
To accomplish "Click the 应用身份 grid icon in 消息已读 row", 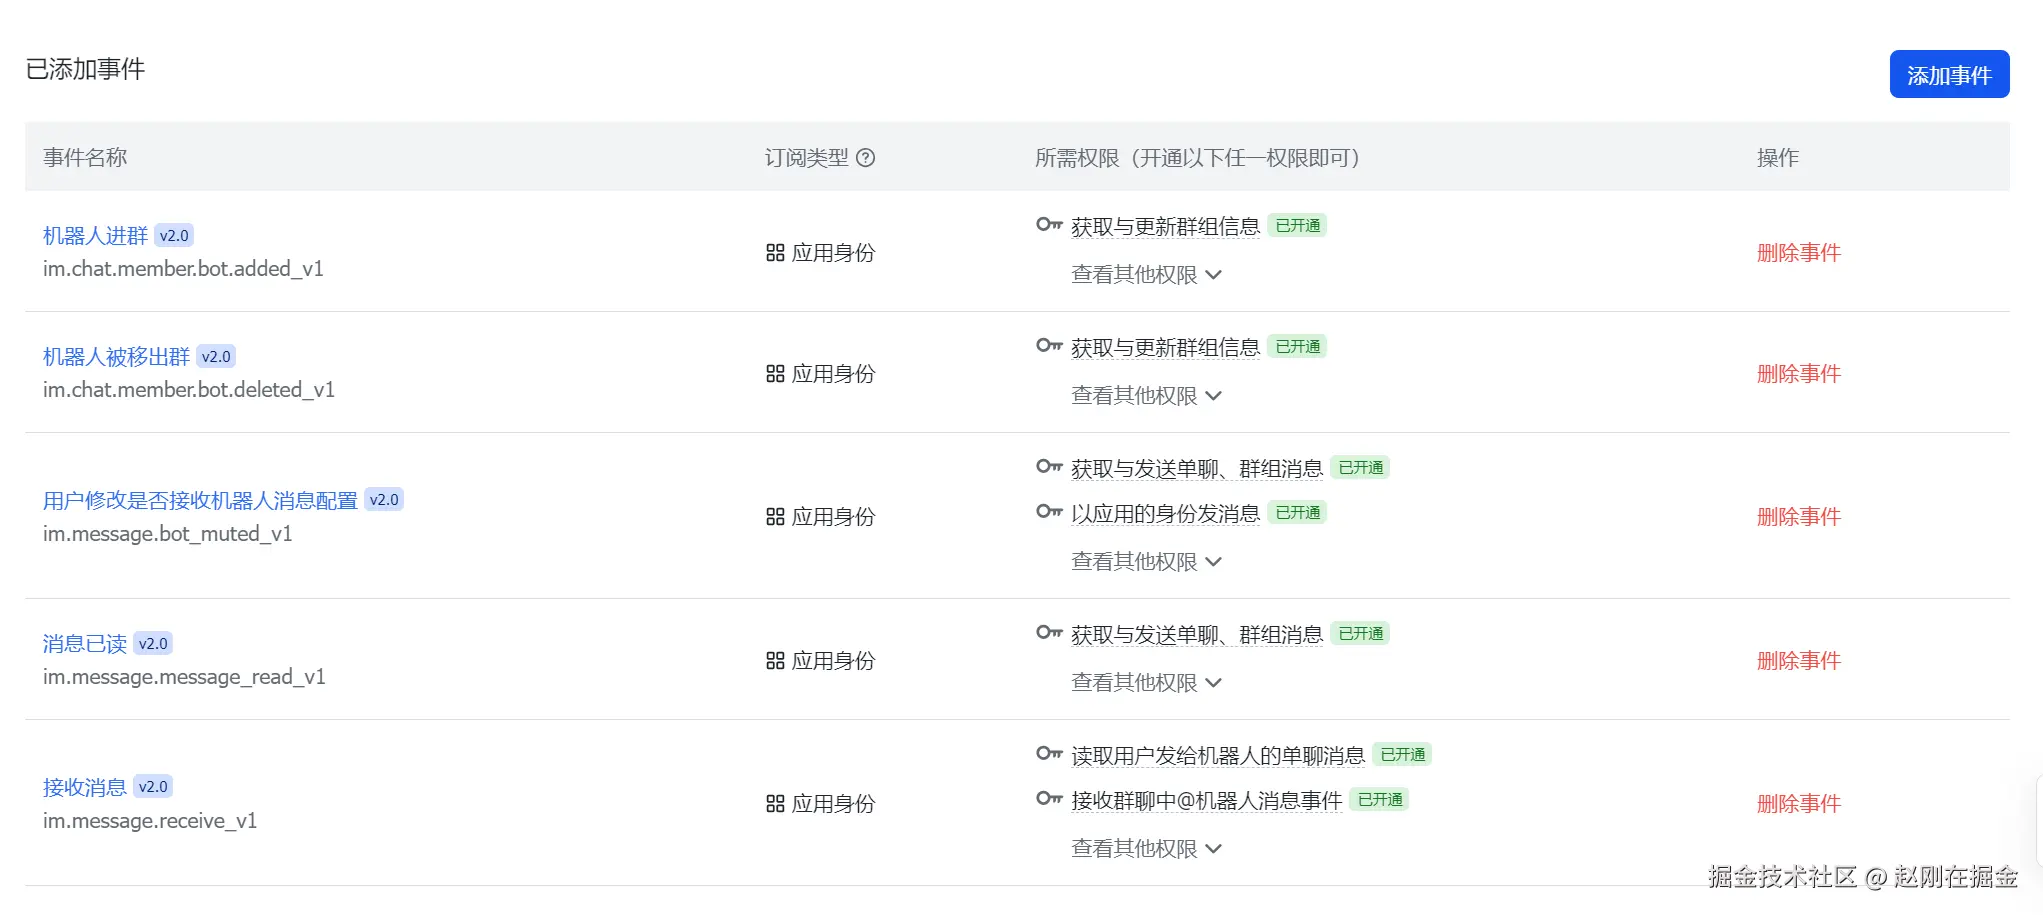I will coord(775,661).
